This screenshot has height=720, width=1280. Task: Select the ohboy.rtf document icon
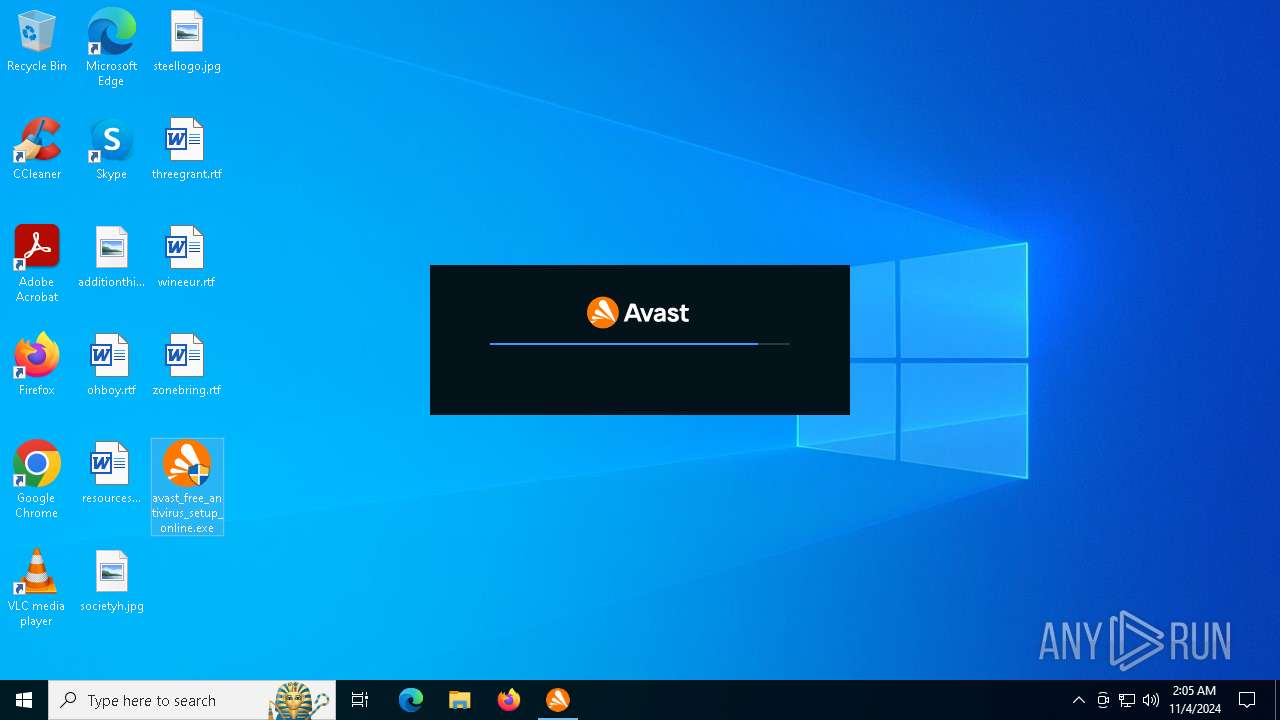[111, 366]
